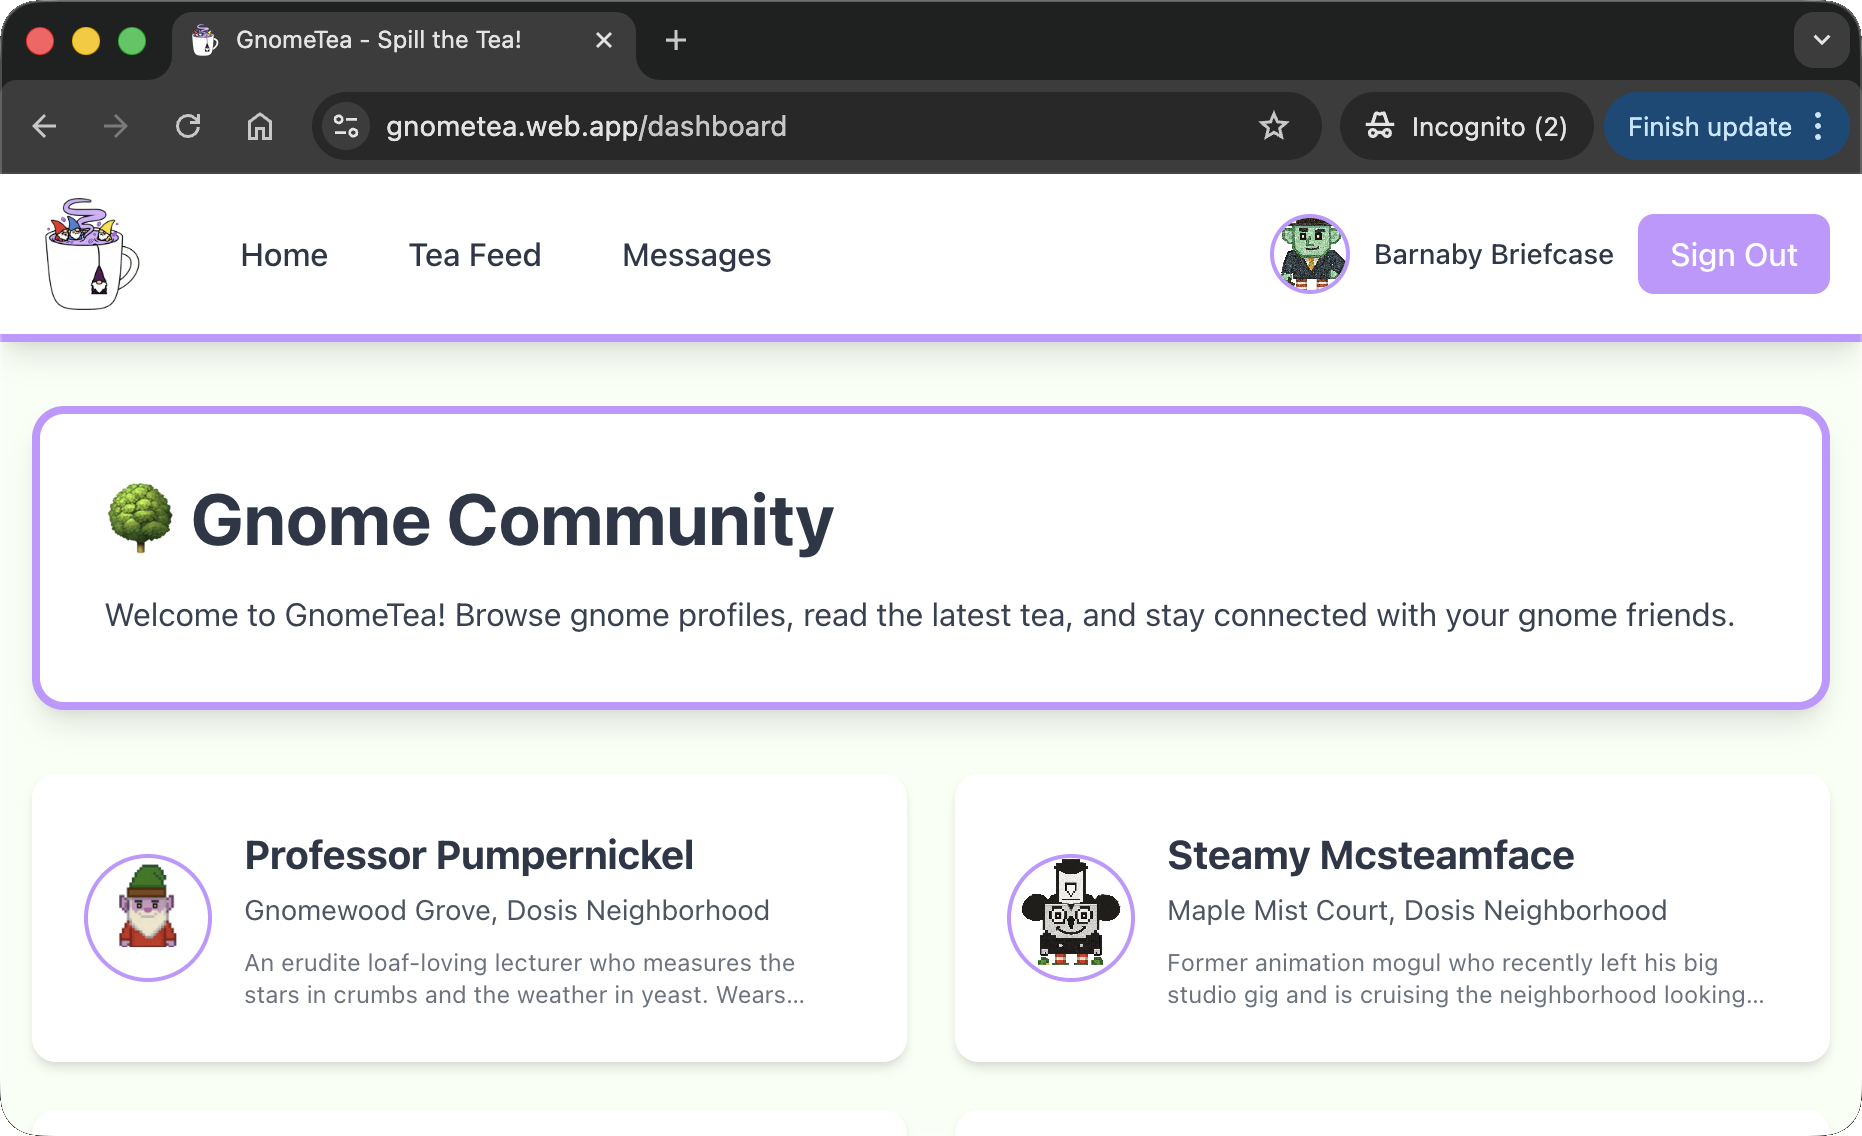Open a new tab with plus icon
The height and width of the screenshot is (1136, 1862).
pos(676,40)
